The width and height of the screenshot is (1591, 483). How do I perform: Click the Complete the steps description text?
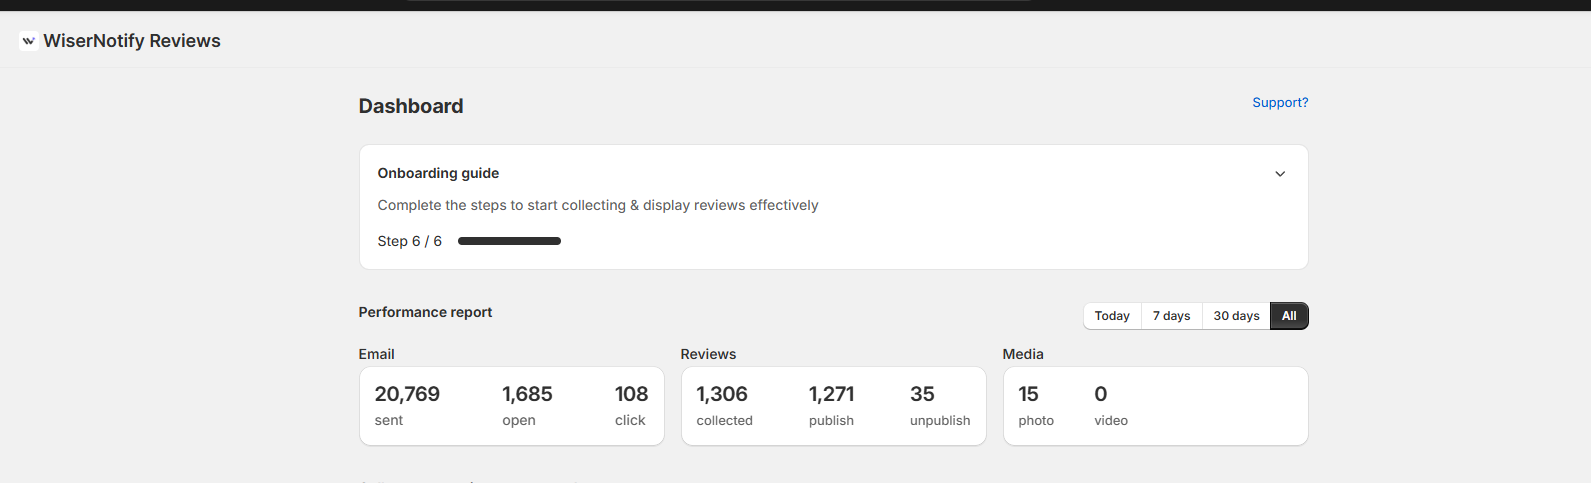tap(598, 205)
